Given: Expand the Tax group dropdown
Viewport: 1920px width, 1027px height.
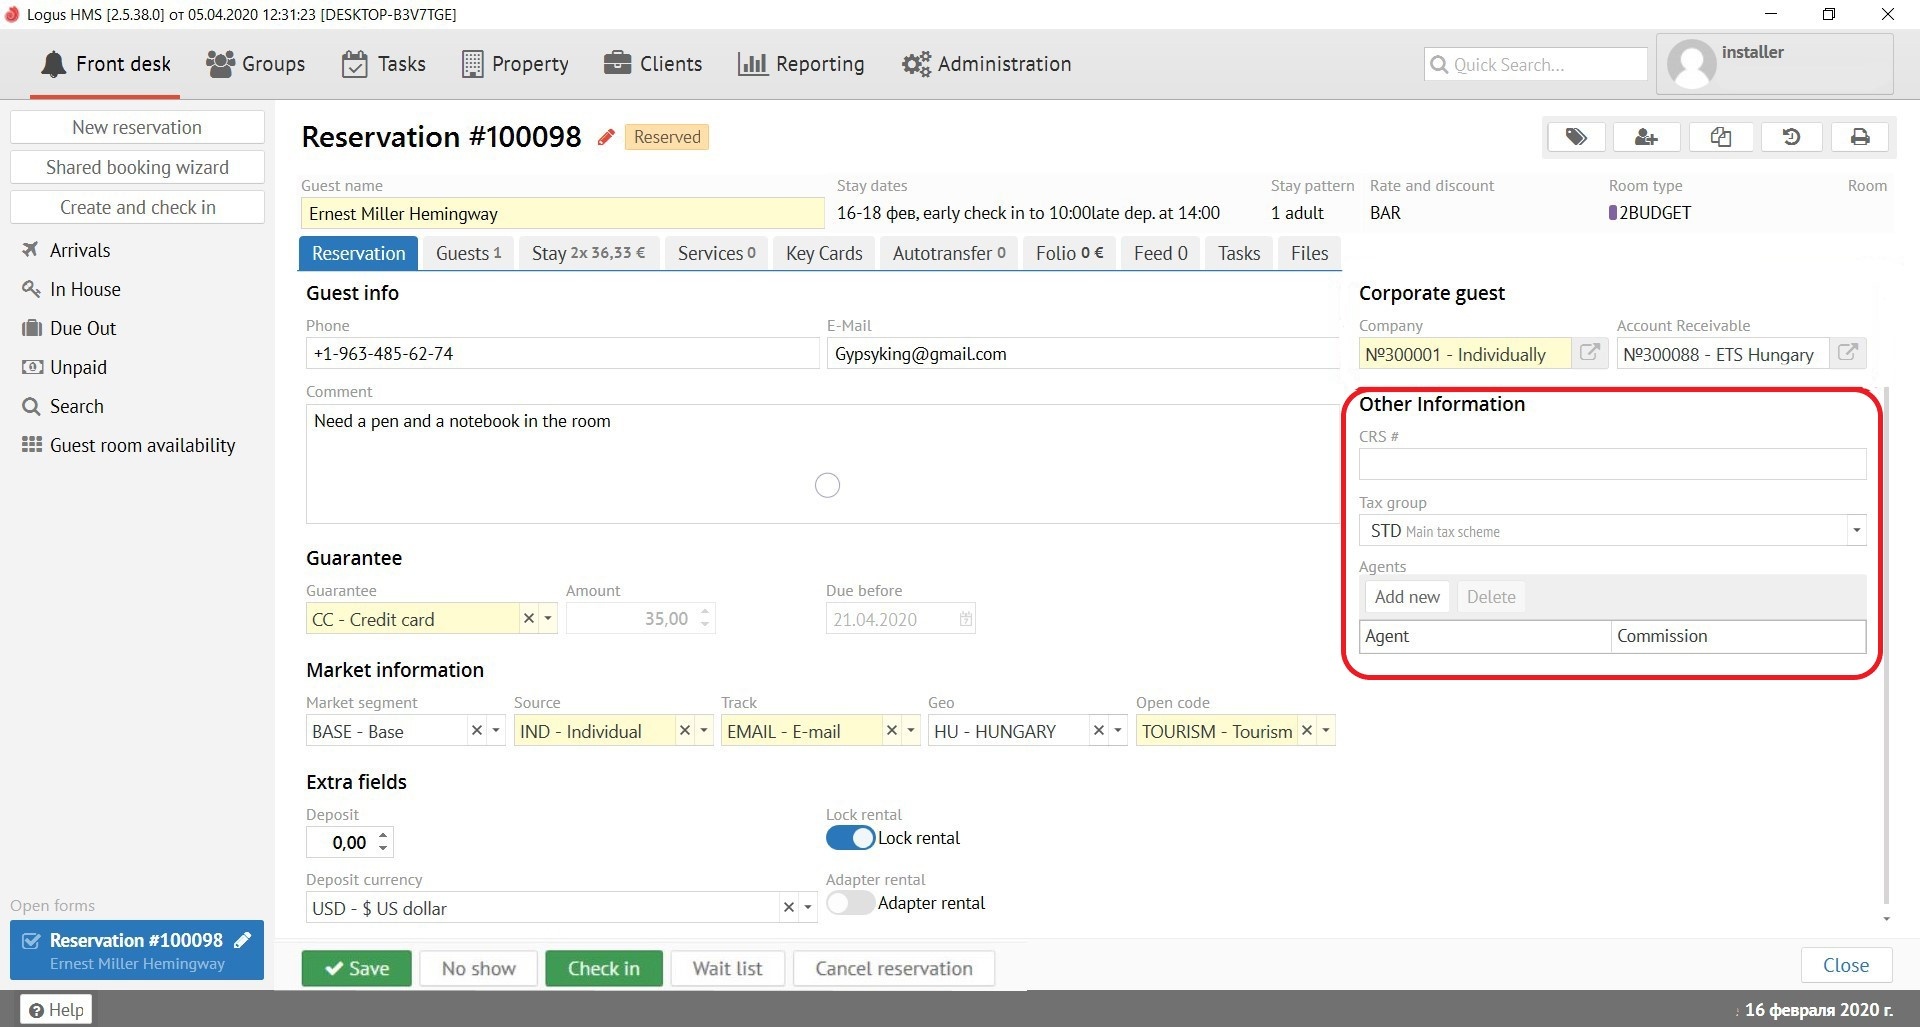Looking at the screenshot, I should click(x=1856, y=531).
